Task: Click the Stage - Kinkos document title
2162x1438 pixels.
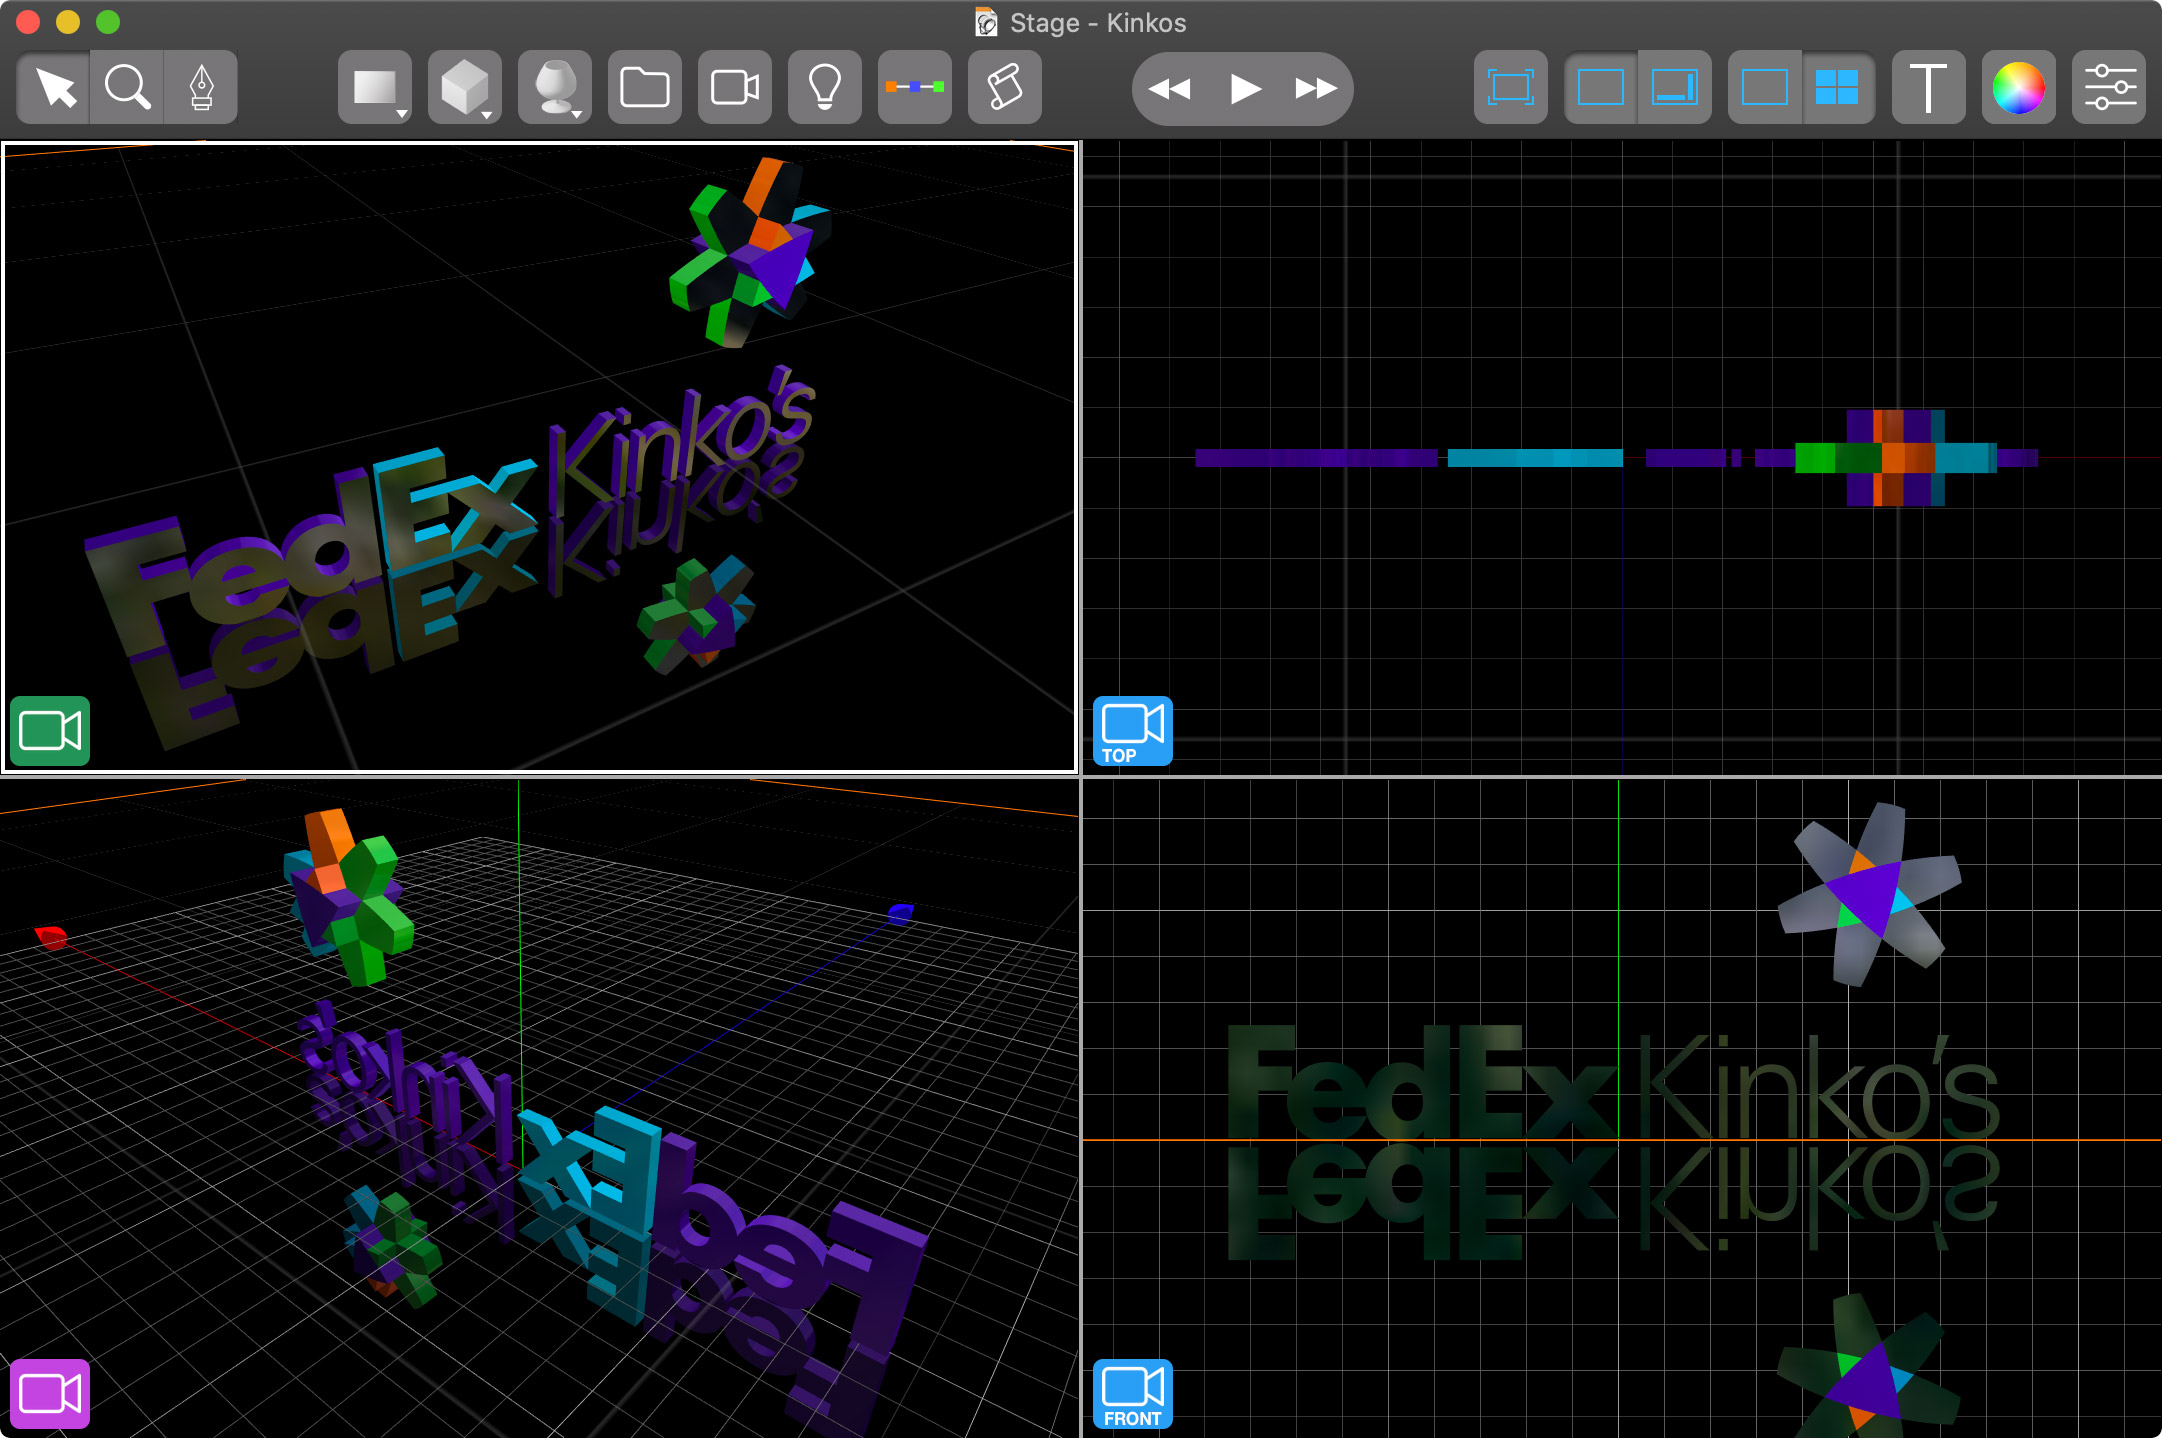Action: click(x=1098, y=22)
